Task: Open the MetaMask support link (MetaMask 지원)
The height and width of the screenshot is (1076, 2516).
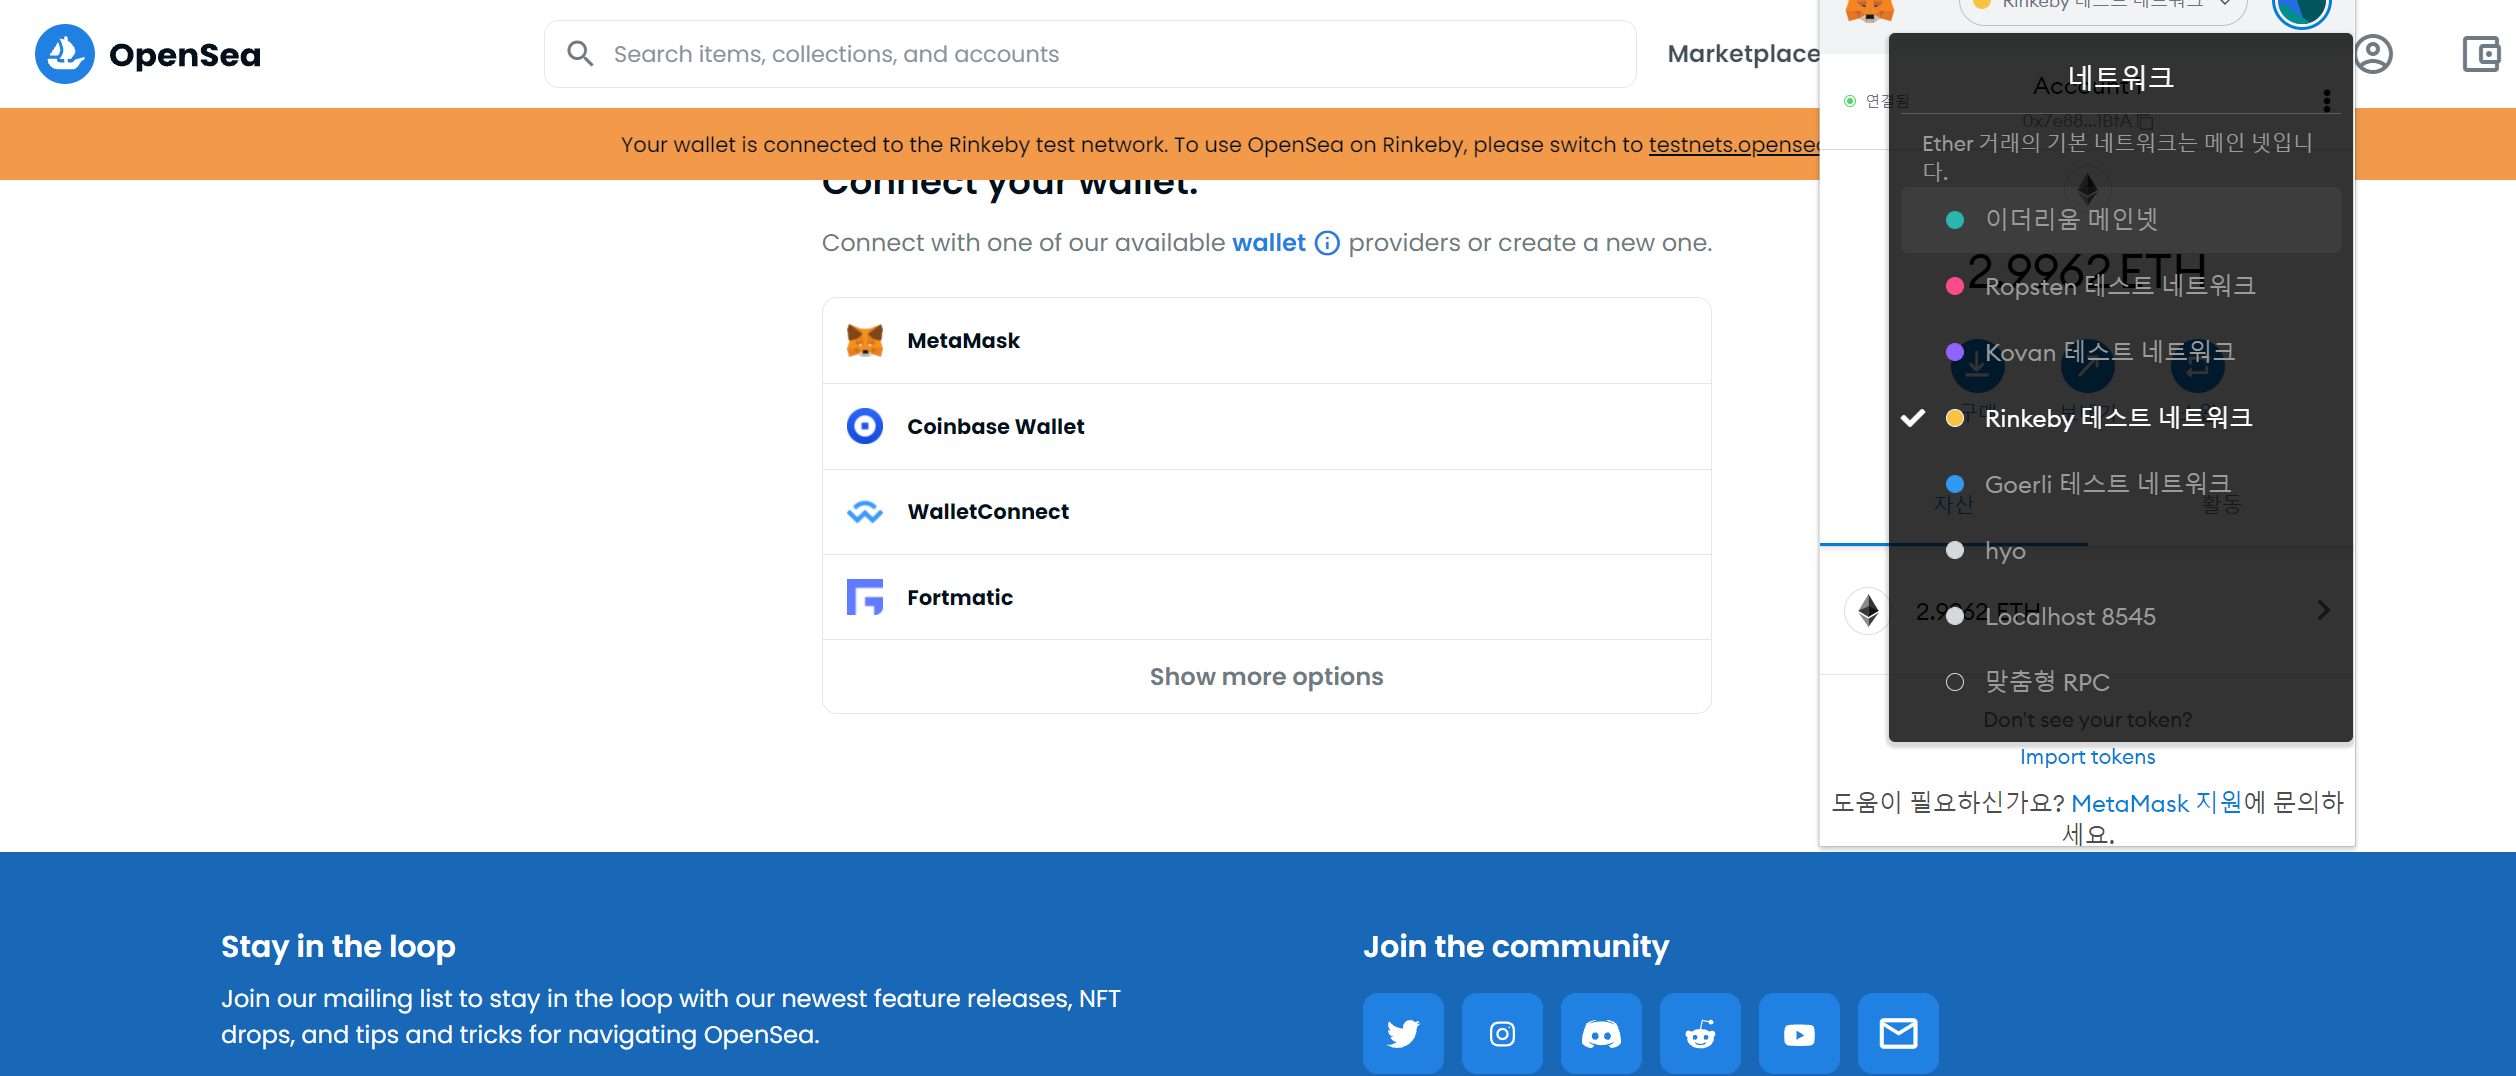Action: point(2156,803)
